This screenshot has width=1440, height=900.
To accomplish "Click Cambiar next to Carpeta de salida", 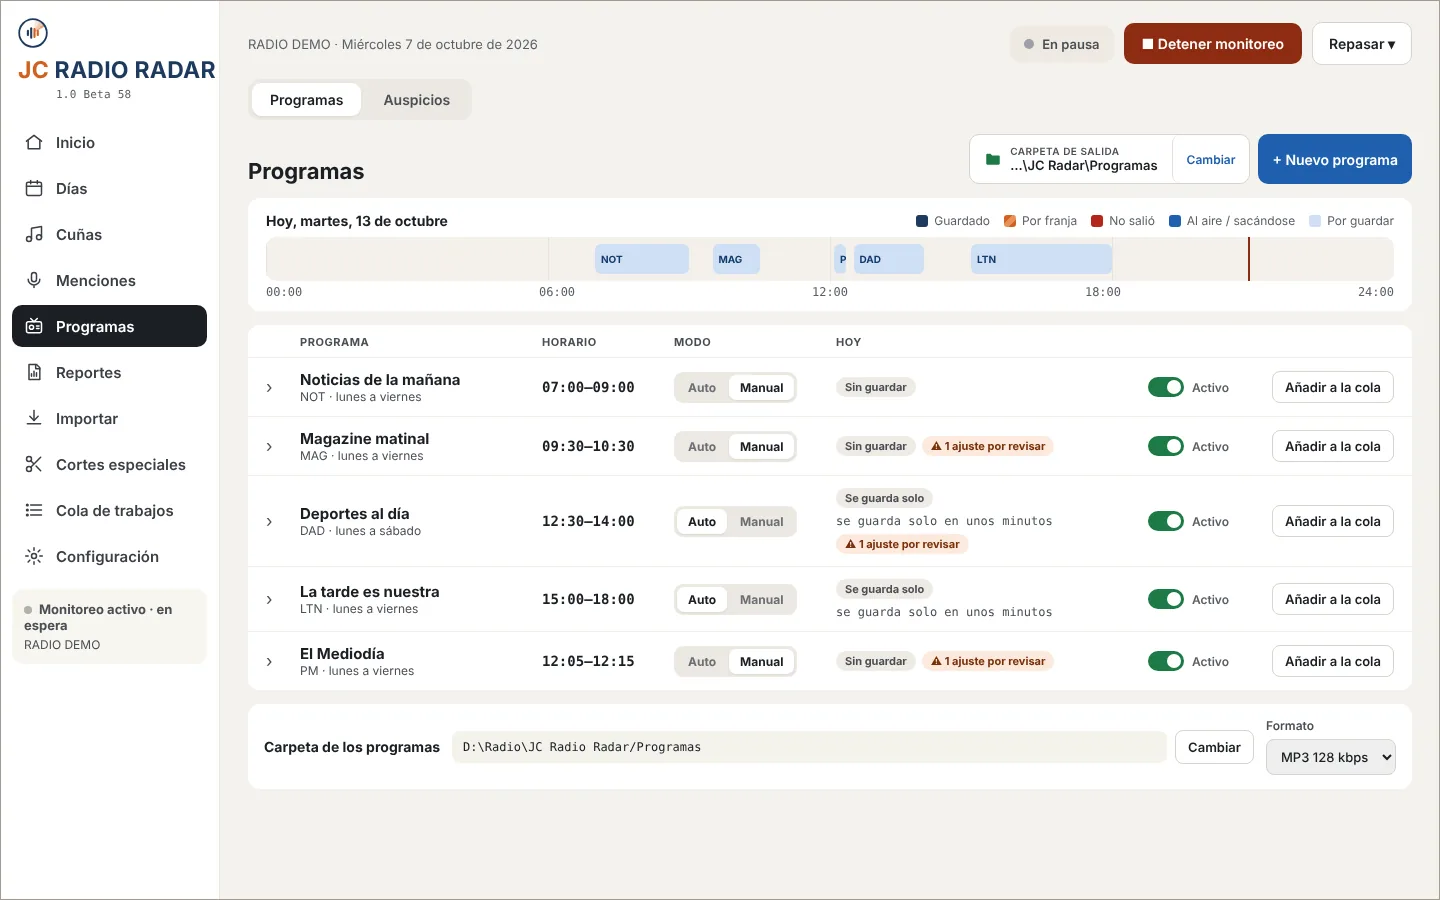I will [1211, 160].
